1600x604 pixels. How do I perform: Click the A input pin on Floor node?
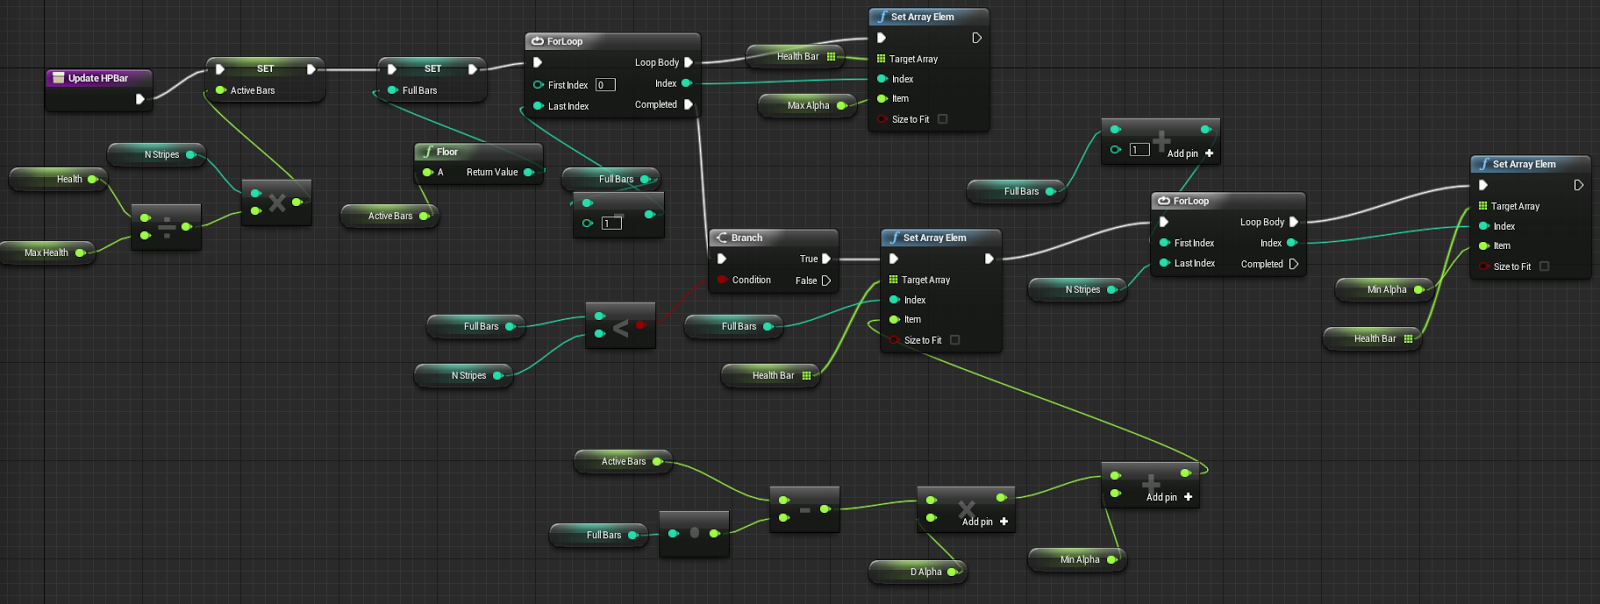(x=427, y=172)
